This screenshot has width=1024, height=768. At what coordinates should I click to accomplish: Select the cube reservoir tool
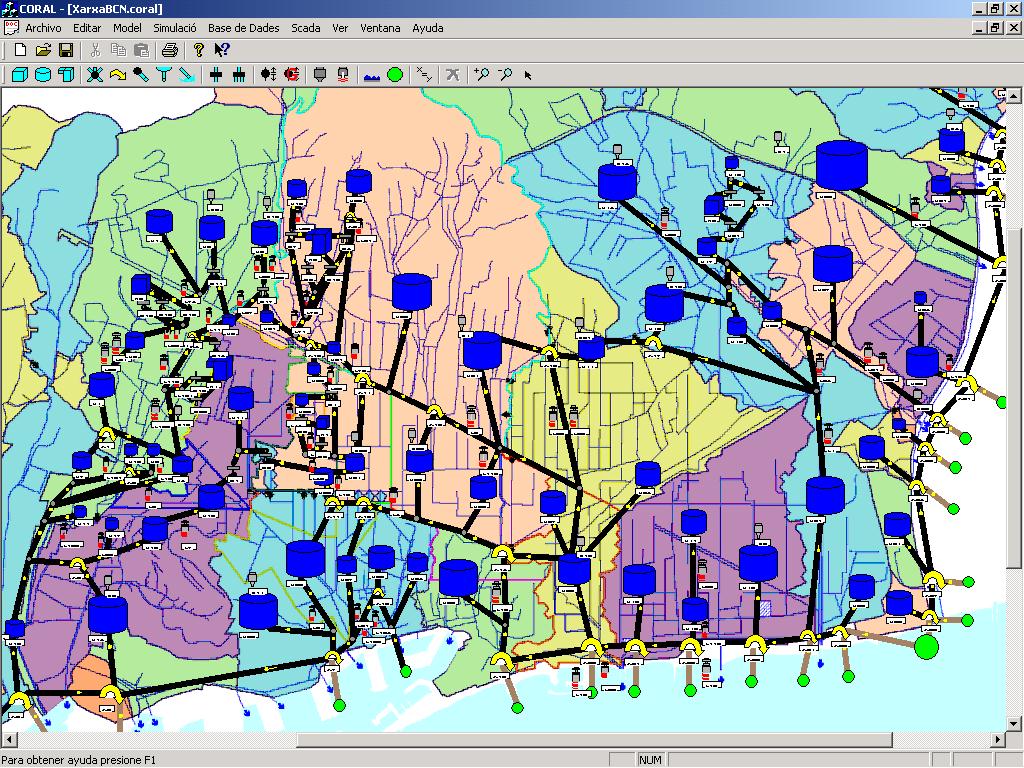pyautogui.click(x=20, y=74)
